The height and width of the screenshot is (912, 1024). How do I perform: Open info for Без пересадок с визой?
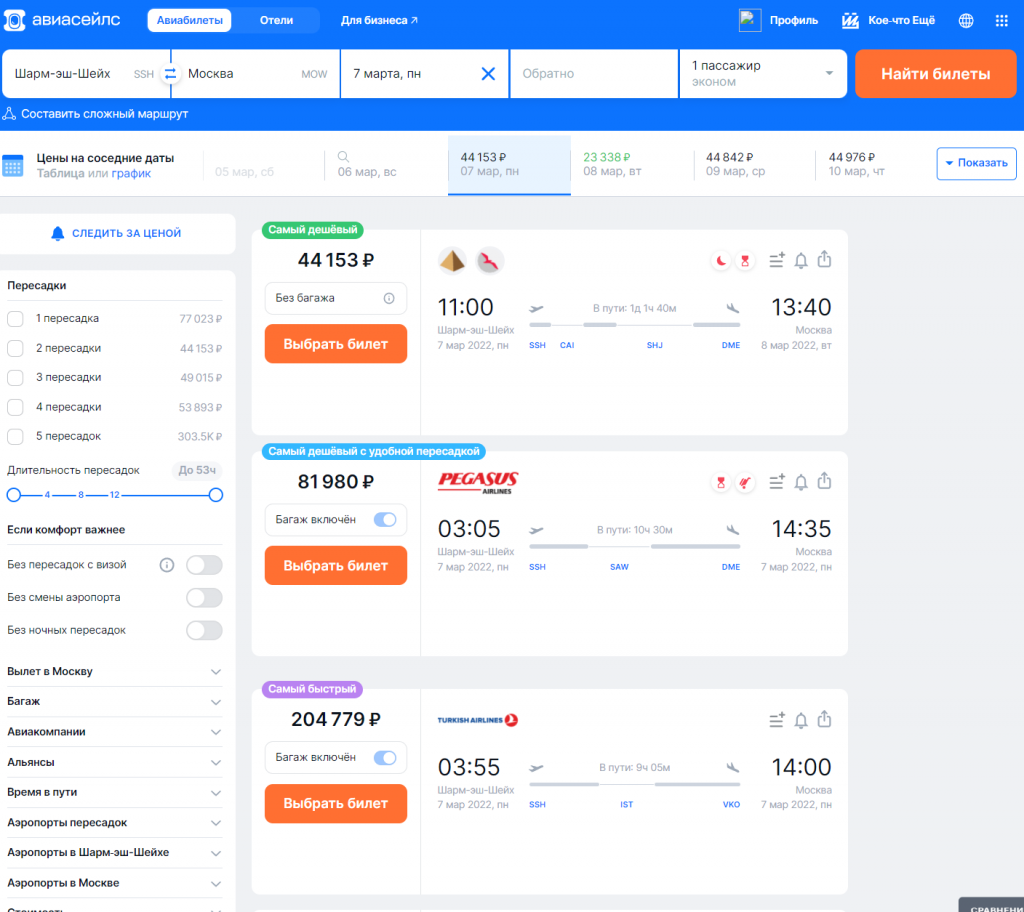(x=167, y=564)
